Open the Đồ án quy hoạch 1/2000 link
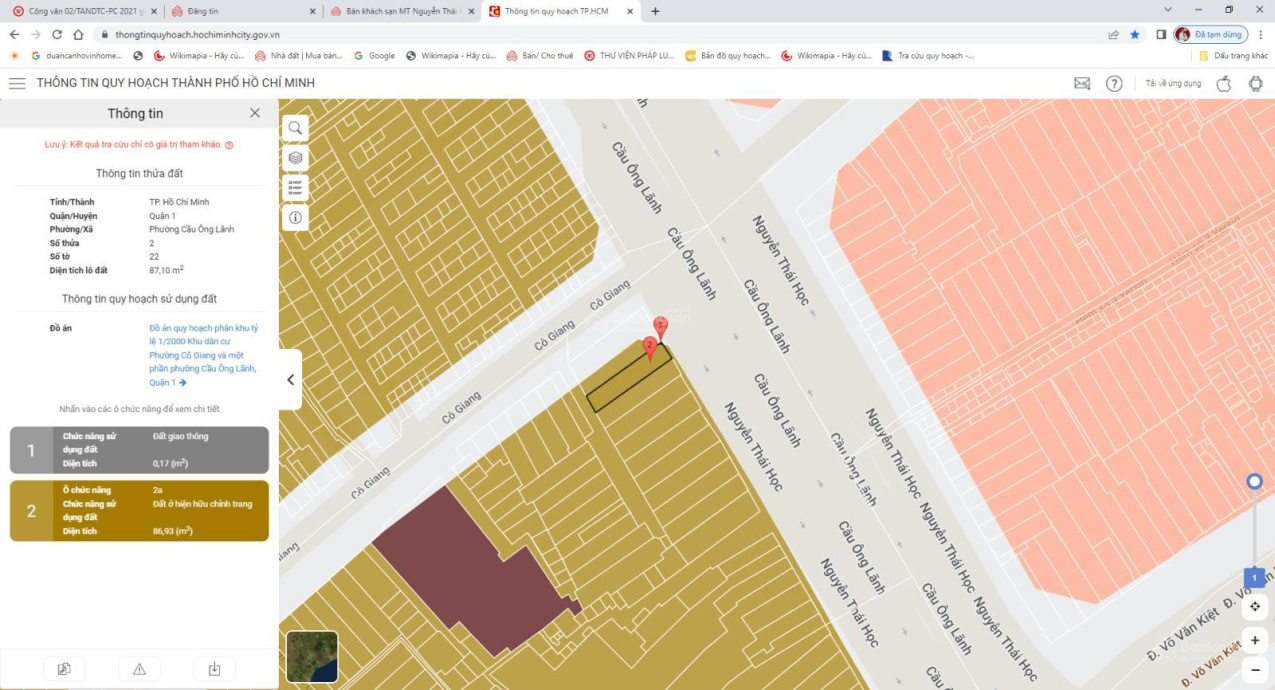Screen dimensions: 1275x690 click(x=203, y=355)
